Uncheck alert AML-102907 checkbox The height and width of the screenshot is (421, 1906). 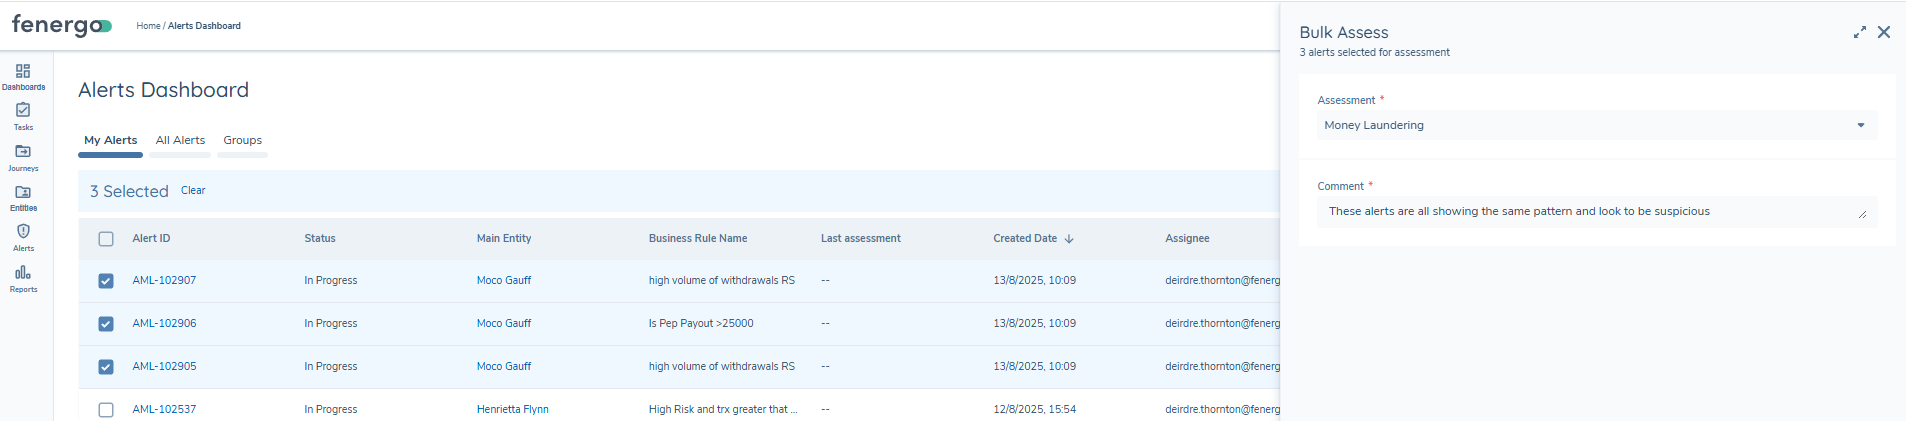[x=106, y=281]
